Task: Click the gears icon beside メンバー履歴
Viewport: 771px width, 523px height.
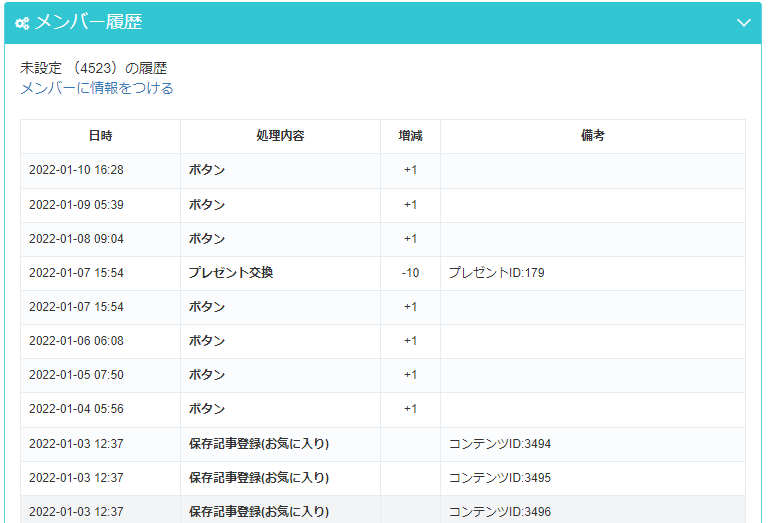Action: pyautogui.click(x=22, y=22)
